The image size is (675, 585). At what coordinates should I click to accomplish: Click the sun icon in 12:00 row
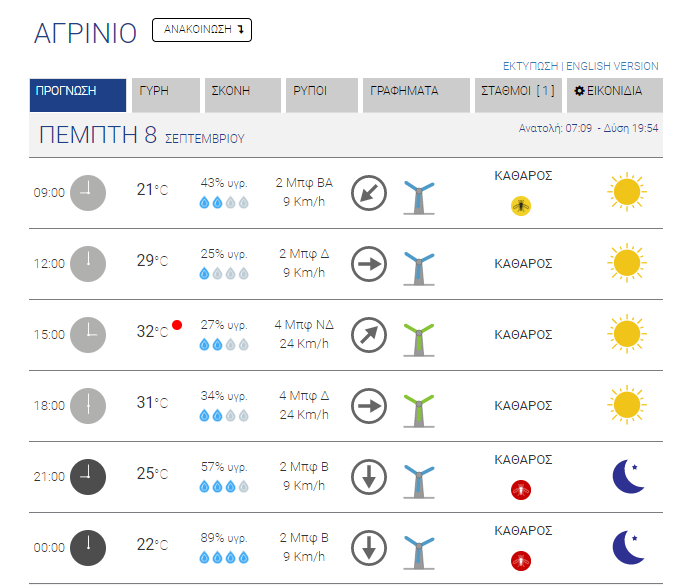627,263
